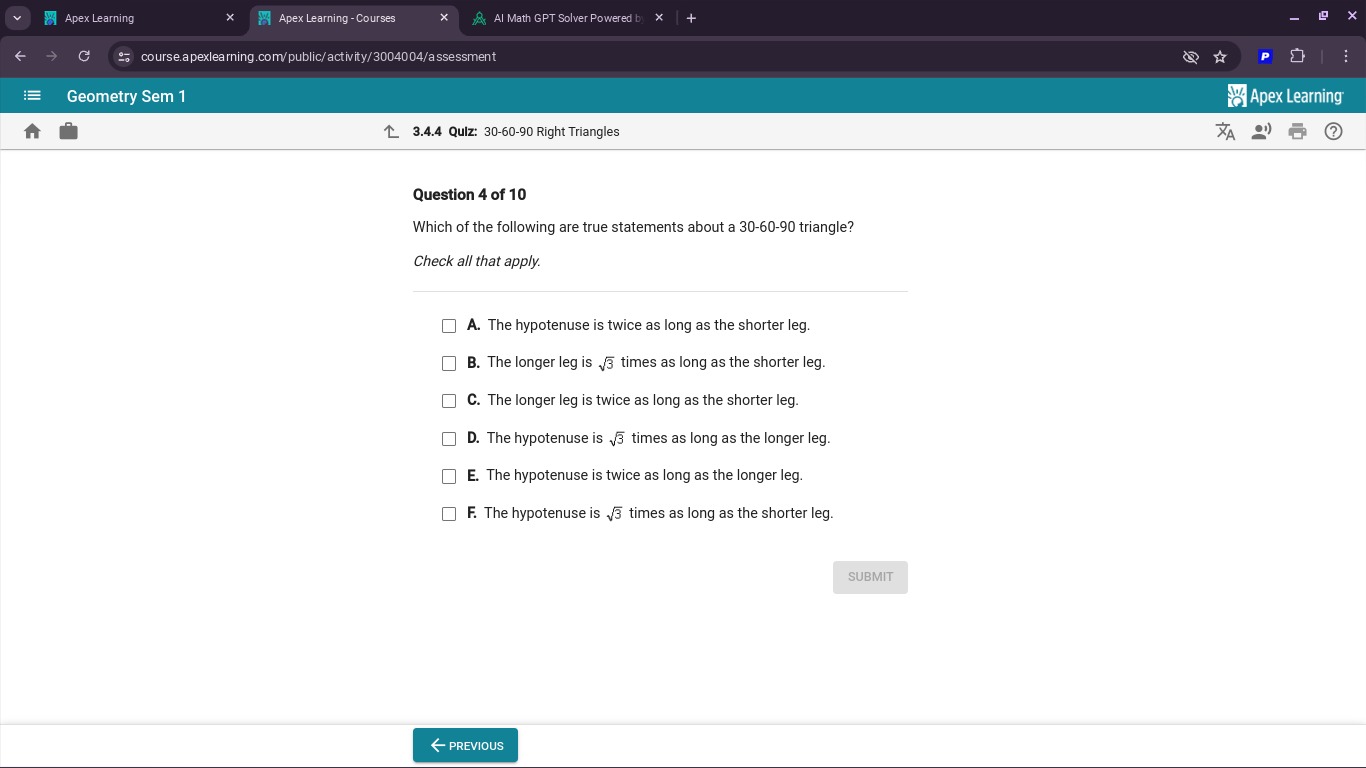
Task: Click the crossed-eye tracking icon in address bar
Action: tap(1190, 57)
